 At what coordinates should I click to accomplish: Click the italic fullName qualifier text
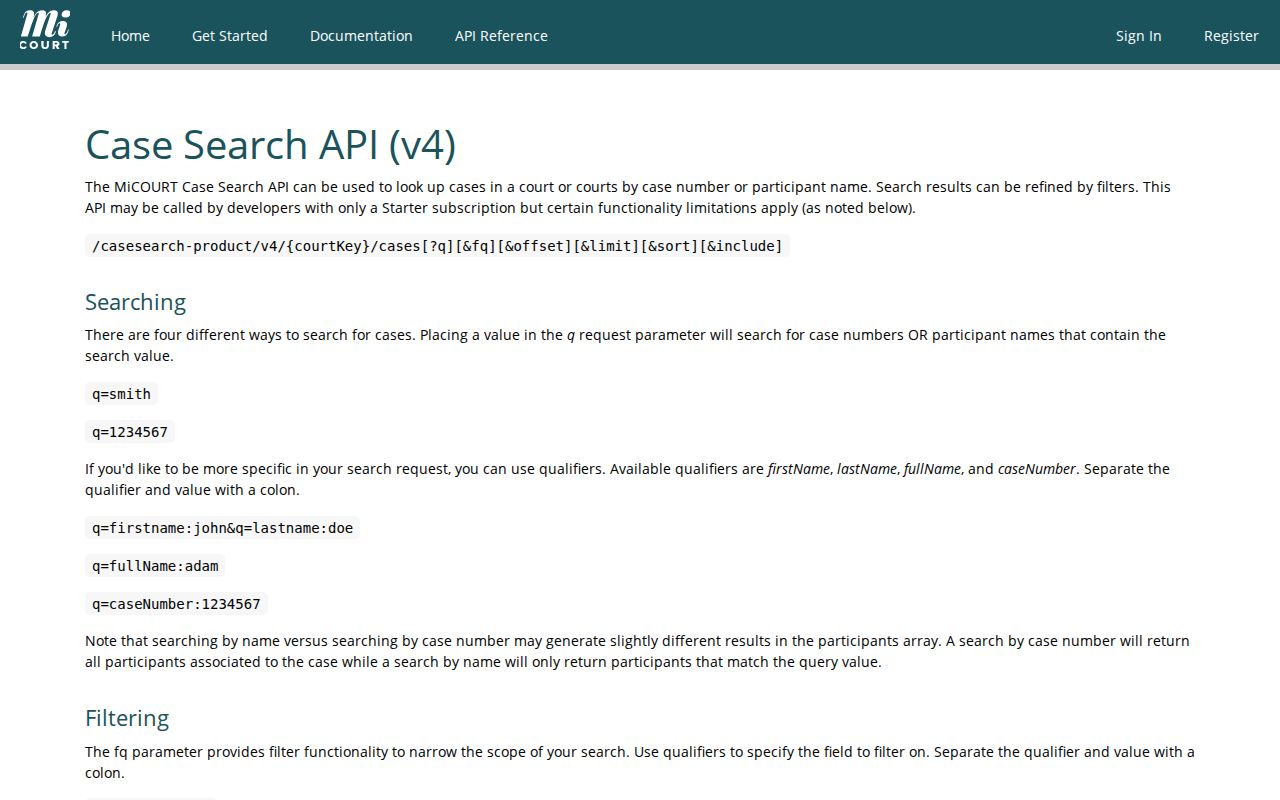[x=932, y=469]
